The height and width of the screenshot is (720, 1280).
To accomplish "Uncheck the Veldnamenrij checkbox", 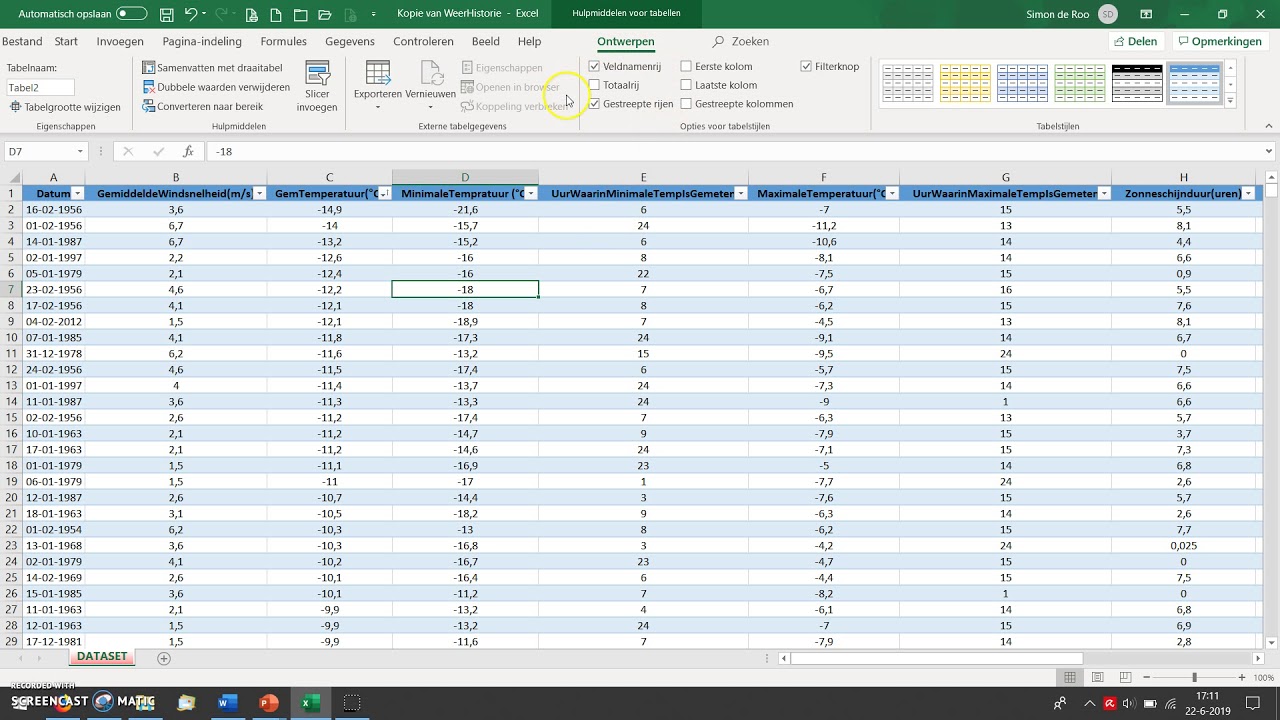I will pyautogui.click(x=595, y=67).
